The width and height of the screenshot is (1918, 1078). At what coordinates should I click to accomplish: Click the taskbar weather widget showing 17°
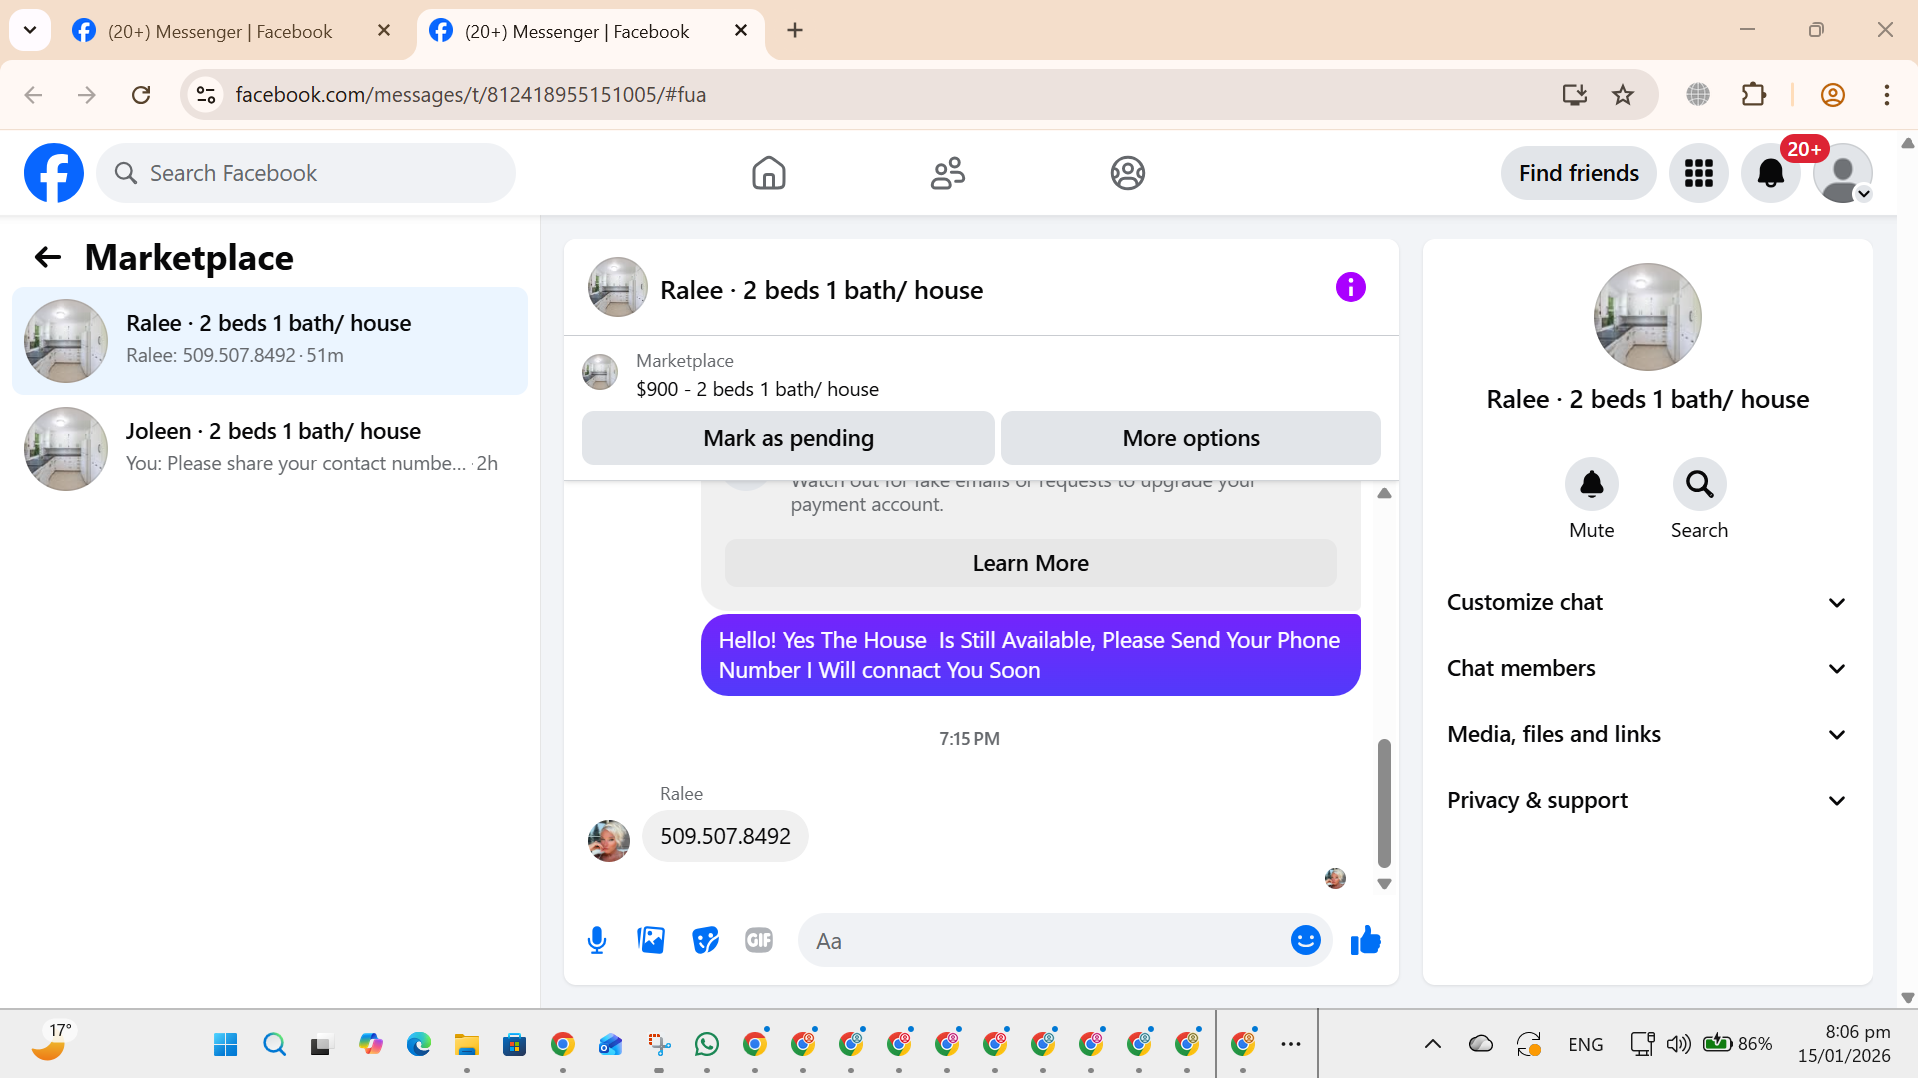click(x=52, y=1042)
